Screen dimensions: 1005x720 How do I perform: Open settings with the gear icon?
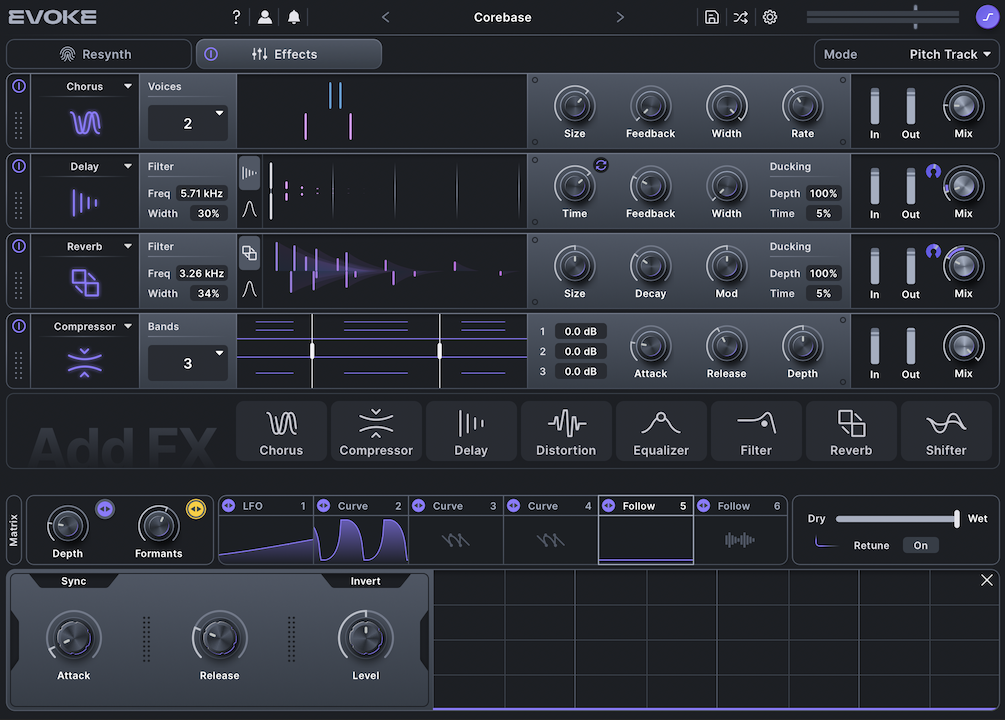[x=770, y=17]
